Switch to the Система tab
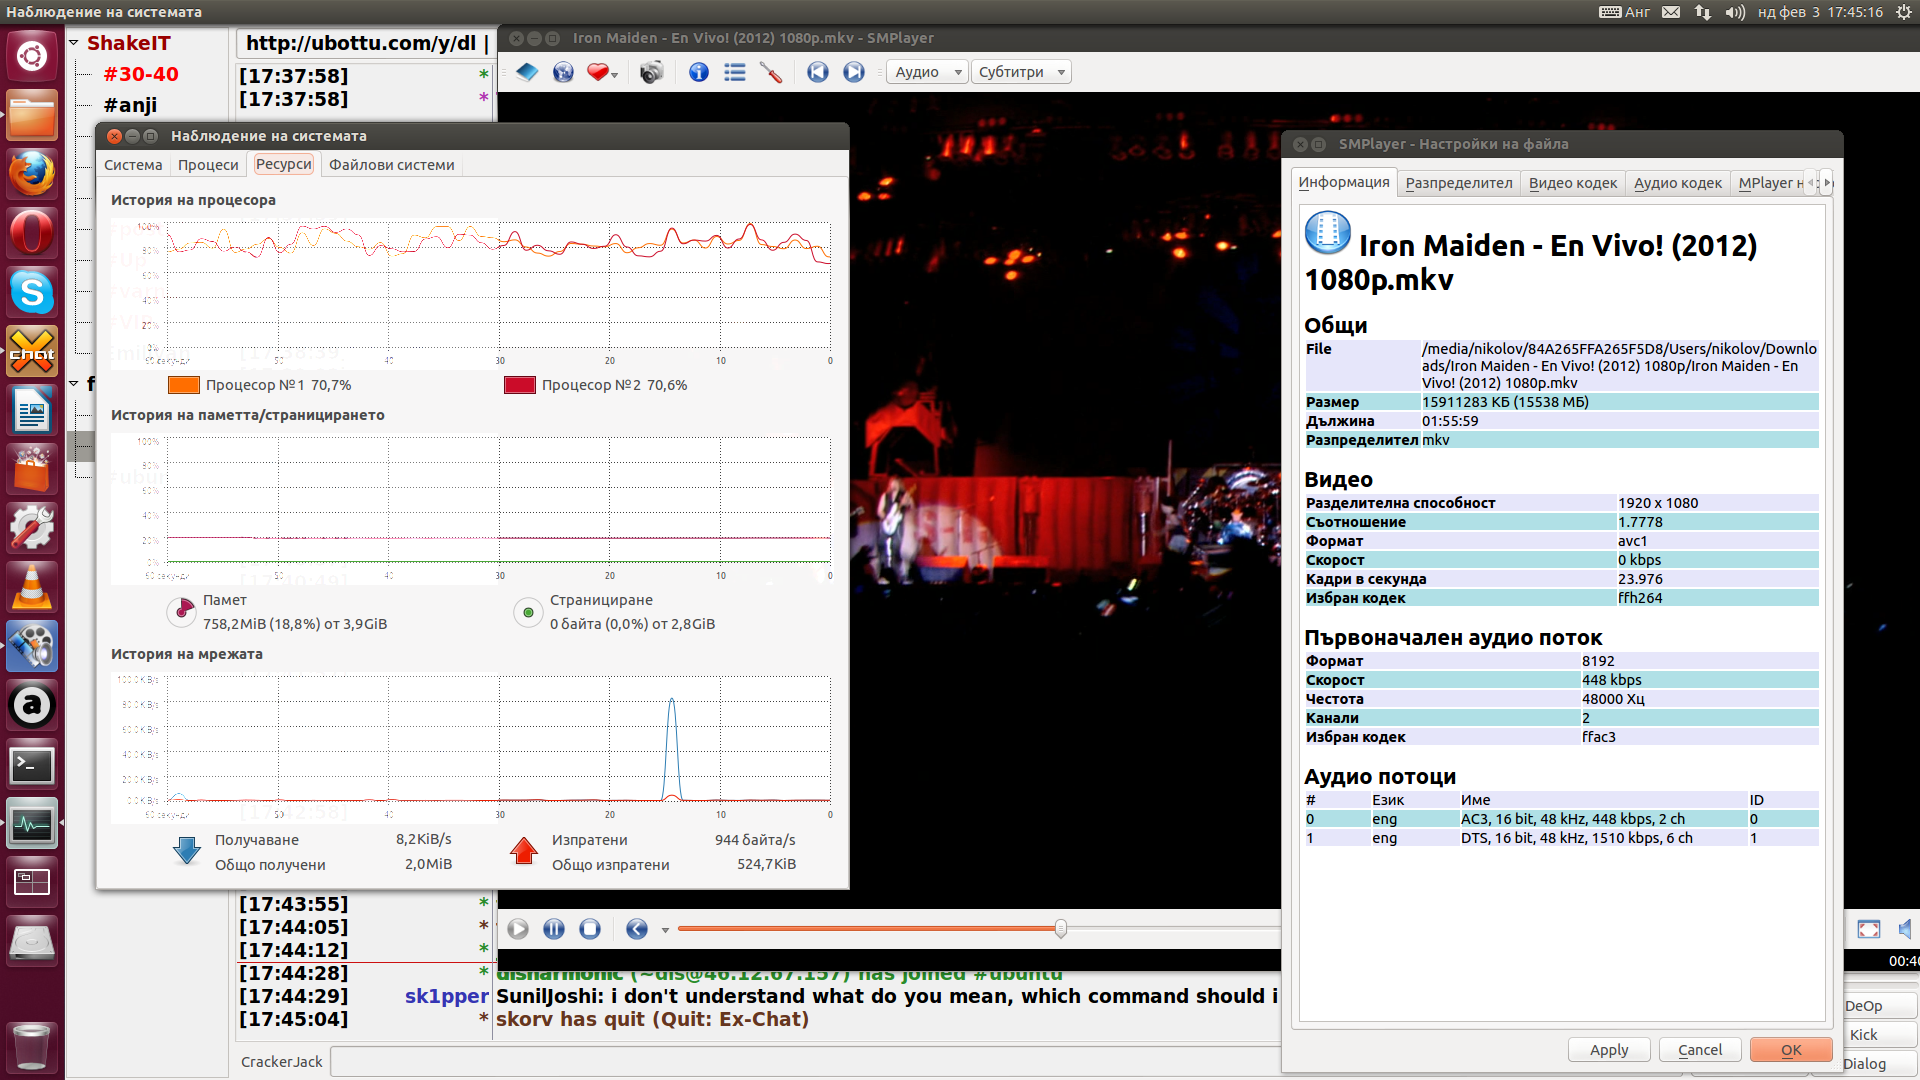The width and height of the screenshot is (1920, 1080). [x=133, y=165]
